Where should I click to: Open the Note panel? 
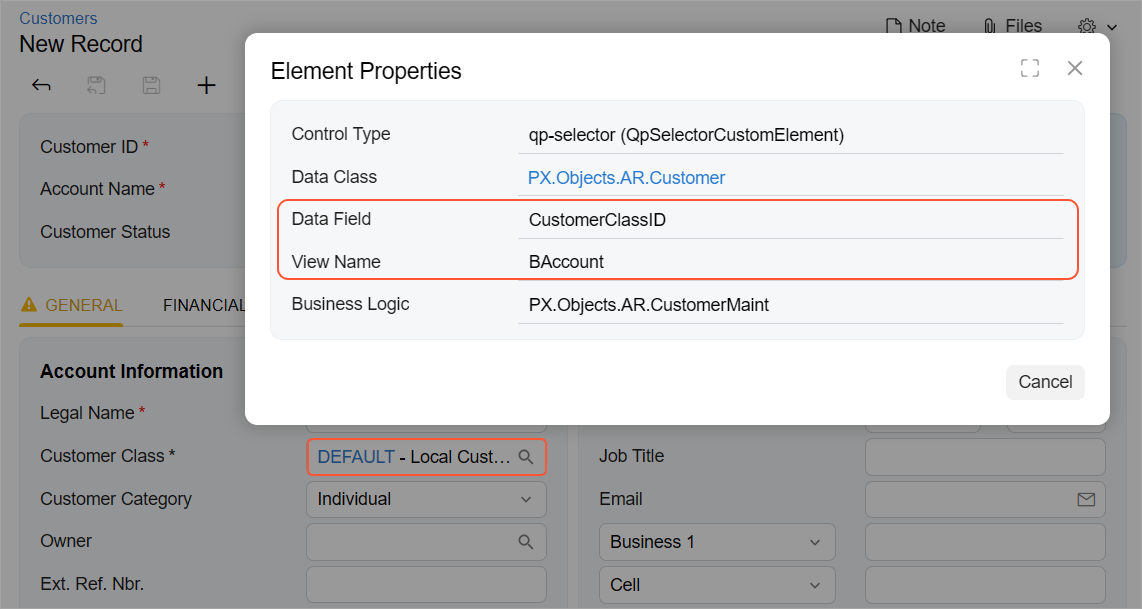click(915, 26)
